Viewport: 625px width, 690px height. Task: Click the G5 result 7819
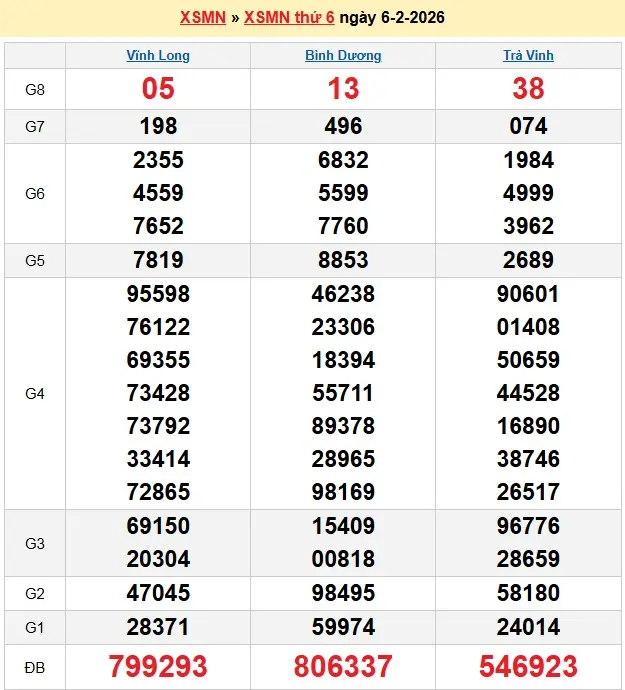point(158,260)
